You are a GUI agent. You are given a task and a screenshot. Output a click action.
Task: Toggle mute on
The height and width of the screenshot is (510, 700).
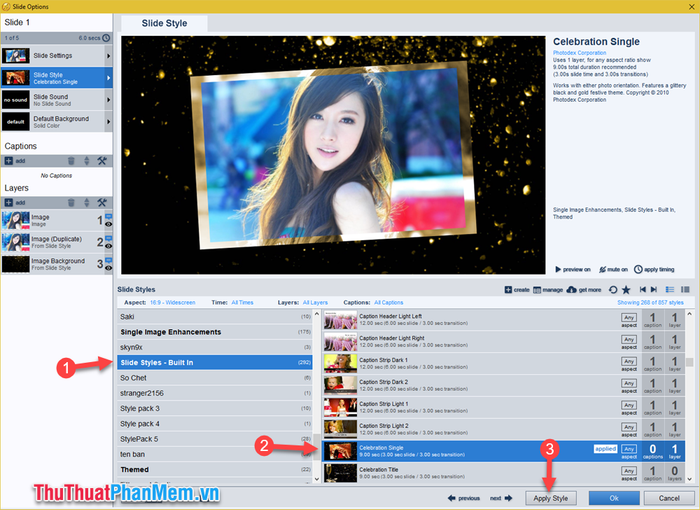(x=613, y=269)
